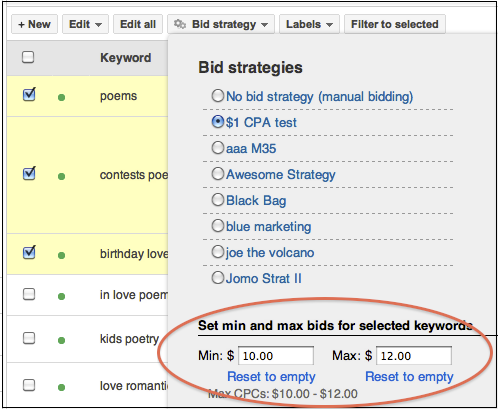Viewport: 498px width, 409px height.
Task: Click the Edit all button
Action: click(138, 24)
